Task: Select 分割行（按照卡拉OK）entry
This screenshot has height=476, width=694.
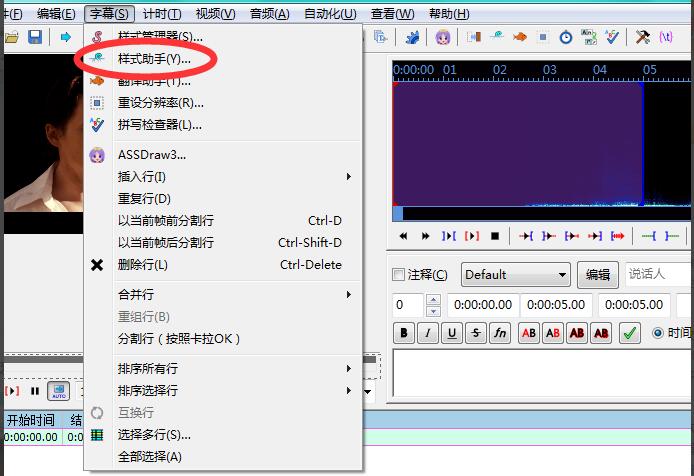Action: pos(224,339)
